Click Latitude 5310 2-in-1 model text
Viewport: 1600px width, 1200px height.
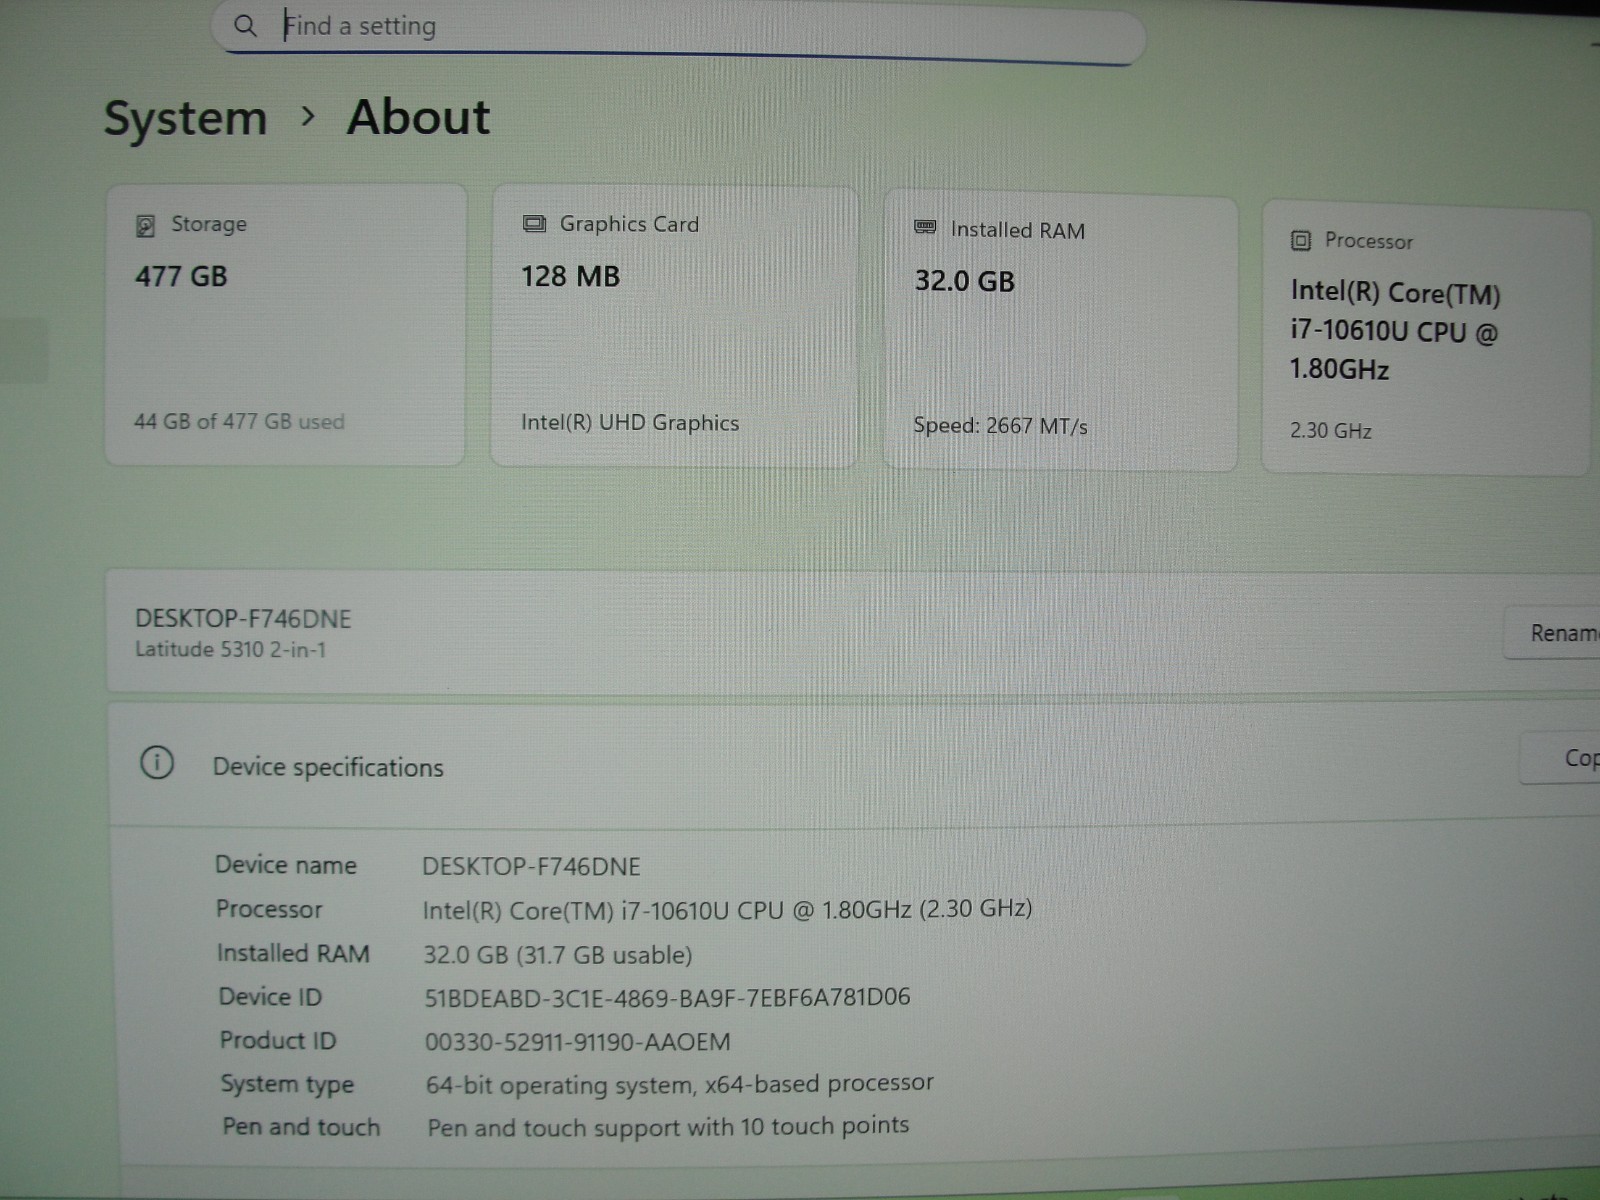(231, 650)
